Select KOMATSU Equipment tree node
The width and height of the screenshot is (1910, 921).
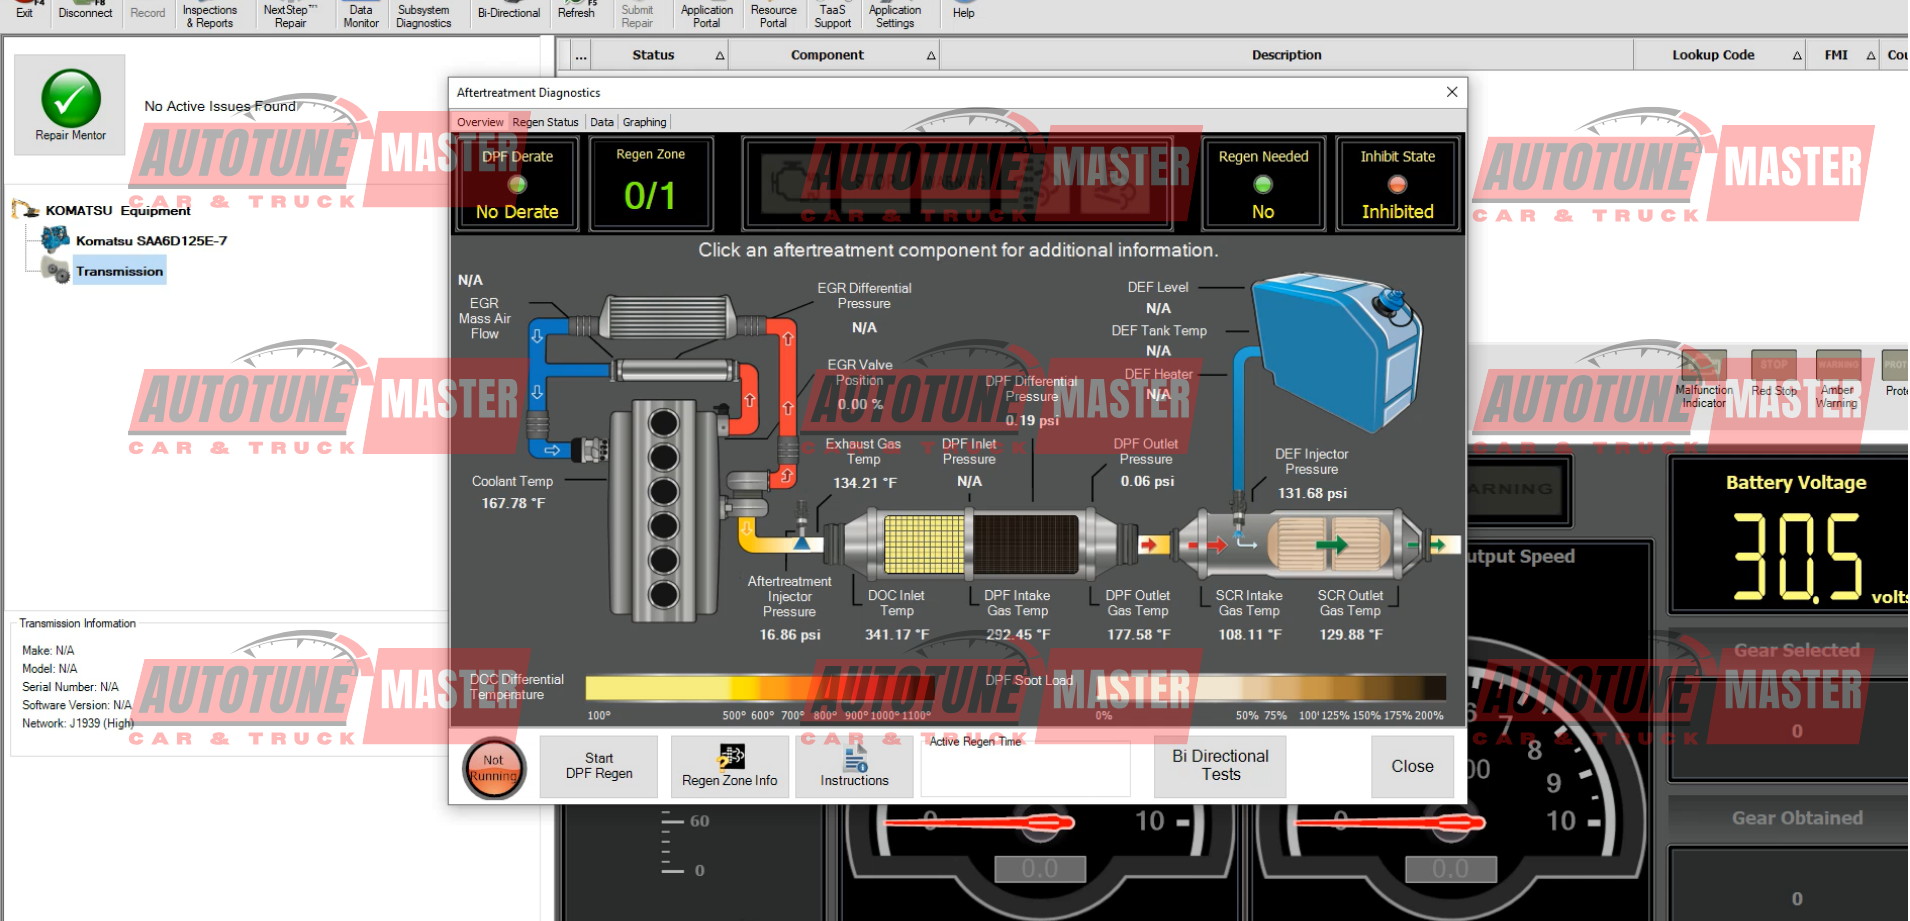[x=118, y=210]
